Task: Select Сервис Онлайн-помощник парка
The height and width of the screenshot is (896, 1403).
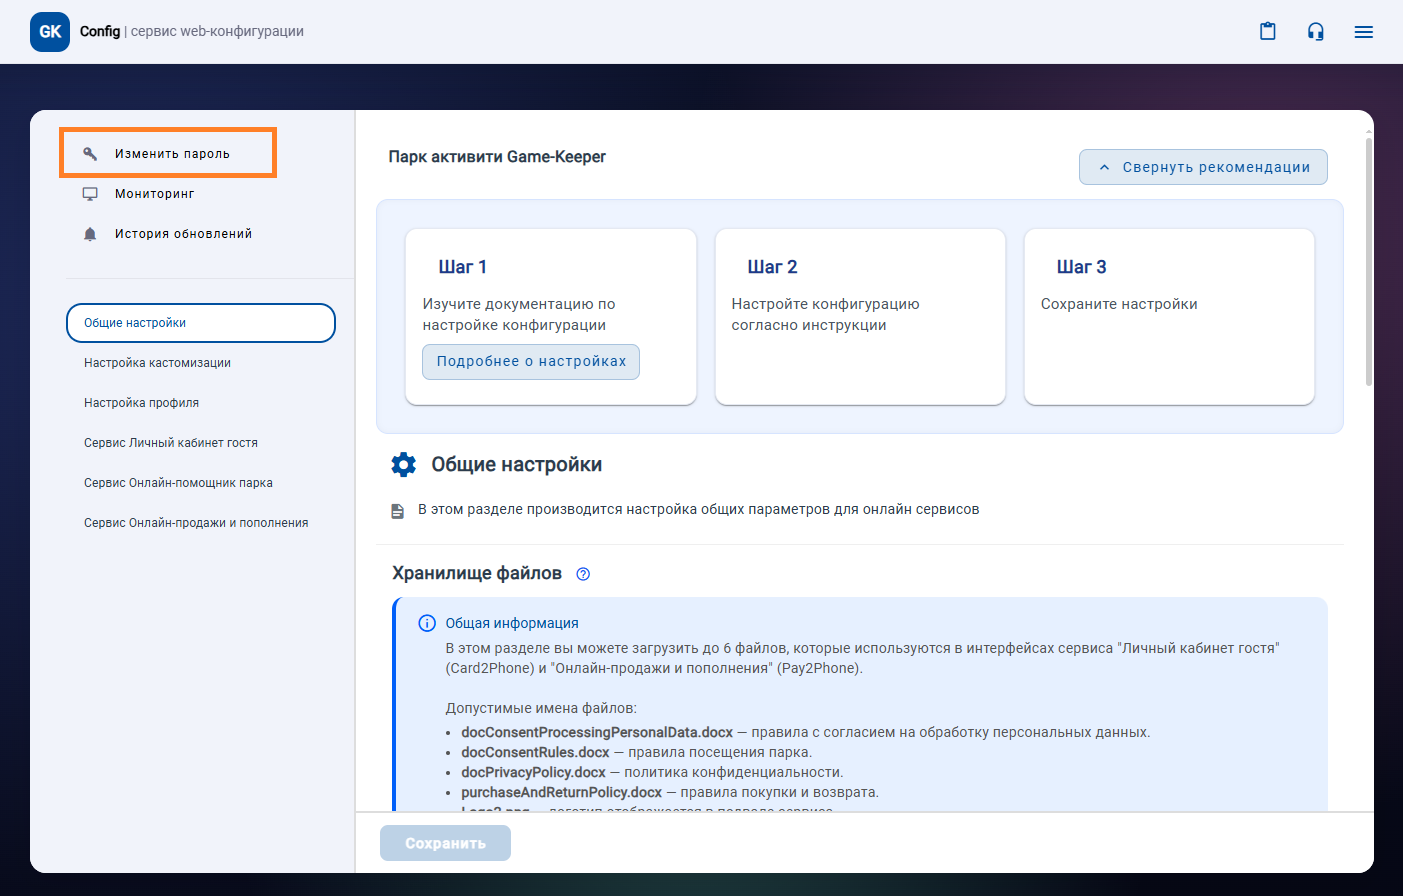Action: tap(178, 483)
